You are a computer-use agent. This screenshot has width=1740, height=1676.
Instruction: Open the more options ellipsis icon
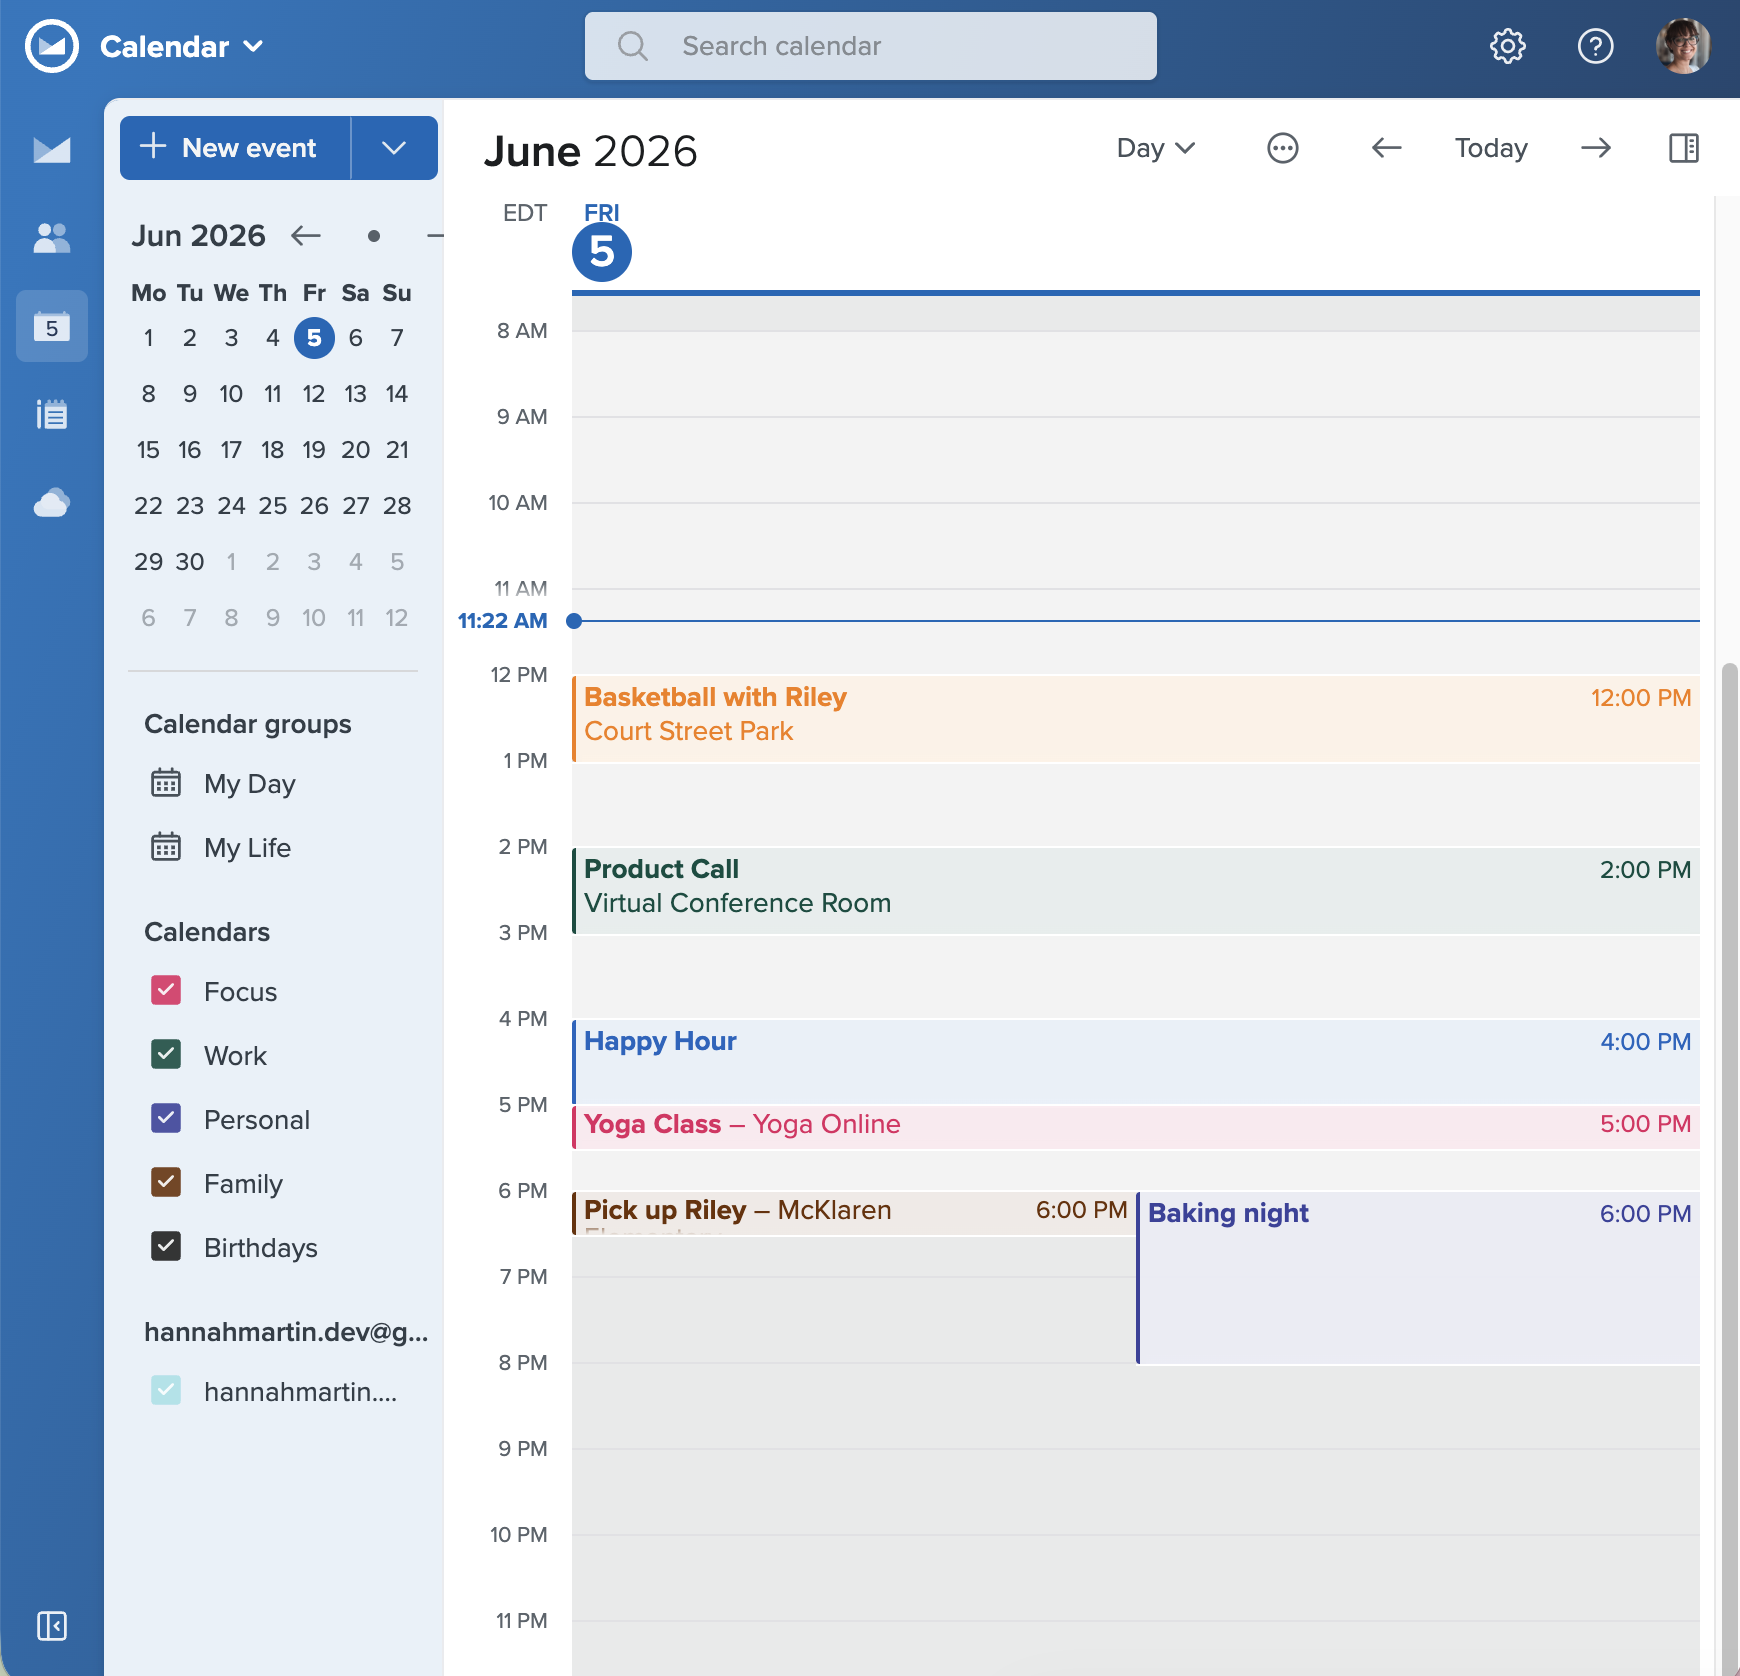pos(1283,148)
